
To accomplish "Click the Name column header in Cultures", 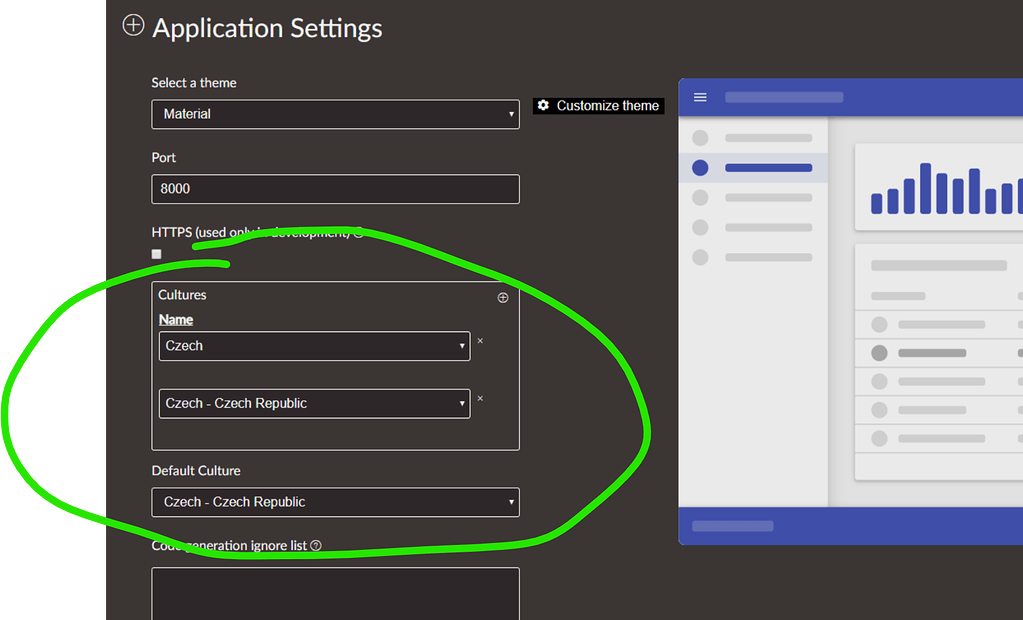I will point(176,319).
